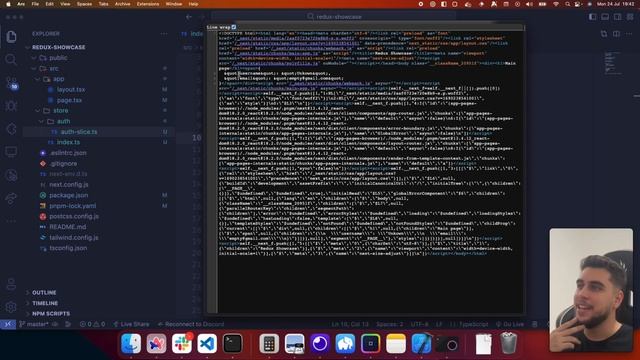Viewport: 640px width, 360px height.
Task: Toggle the Line wrap checkbox
Action: [x=234, y=27]
